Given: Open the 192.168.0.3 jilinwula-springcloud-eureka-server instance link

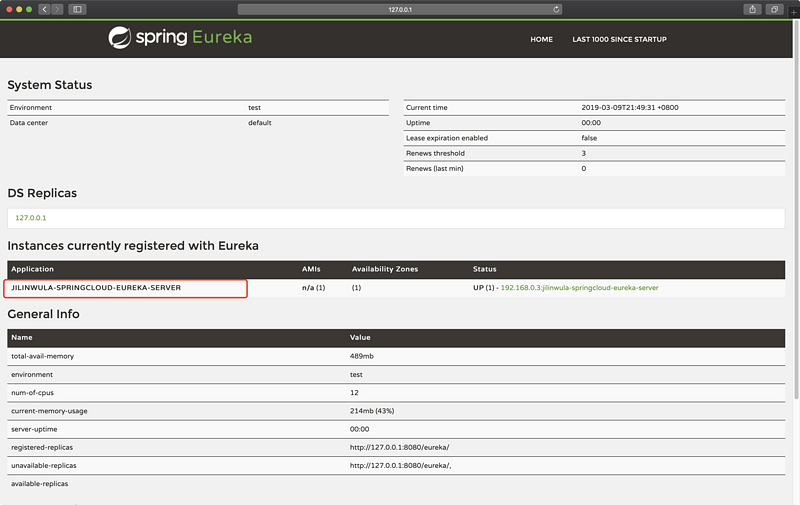Looking at the screenshot, I should click(x=580, y=288).
